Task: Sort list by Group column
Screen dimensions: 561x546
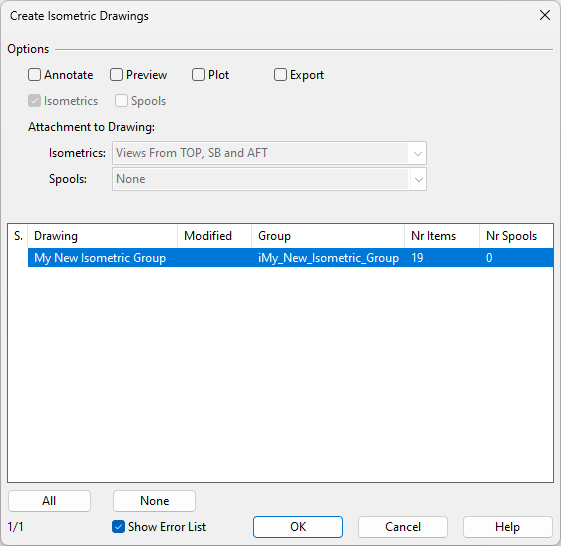Action: pos(328,236)
